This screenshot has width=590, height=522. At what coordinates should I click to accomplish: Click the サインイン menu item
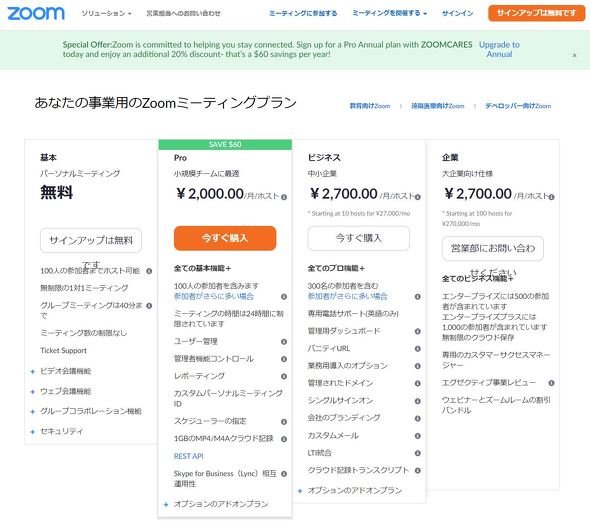458,14
